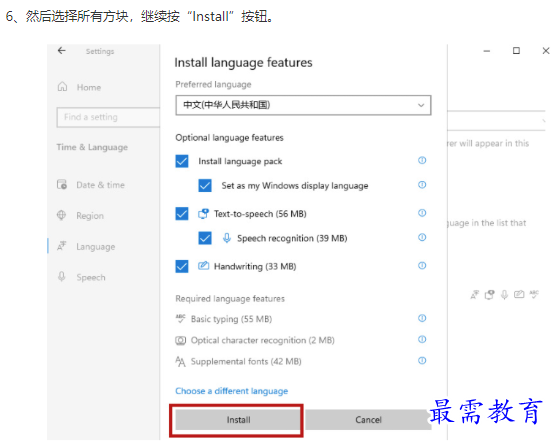Show info for Speech recognition feature
Screen dimensions: 551x443
point(422,237)
